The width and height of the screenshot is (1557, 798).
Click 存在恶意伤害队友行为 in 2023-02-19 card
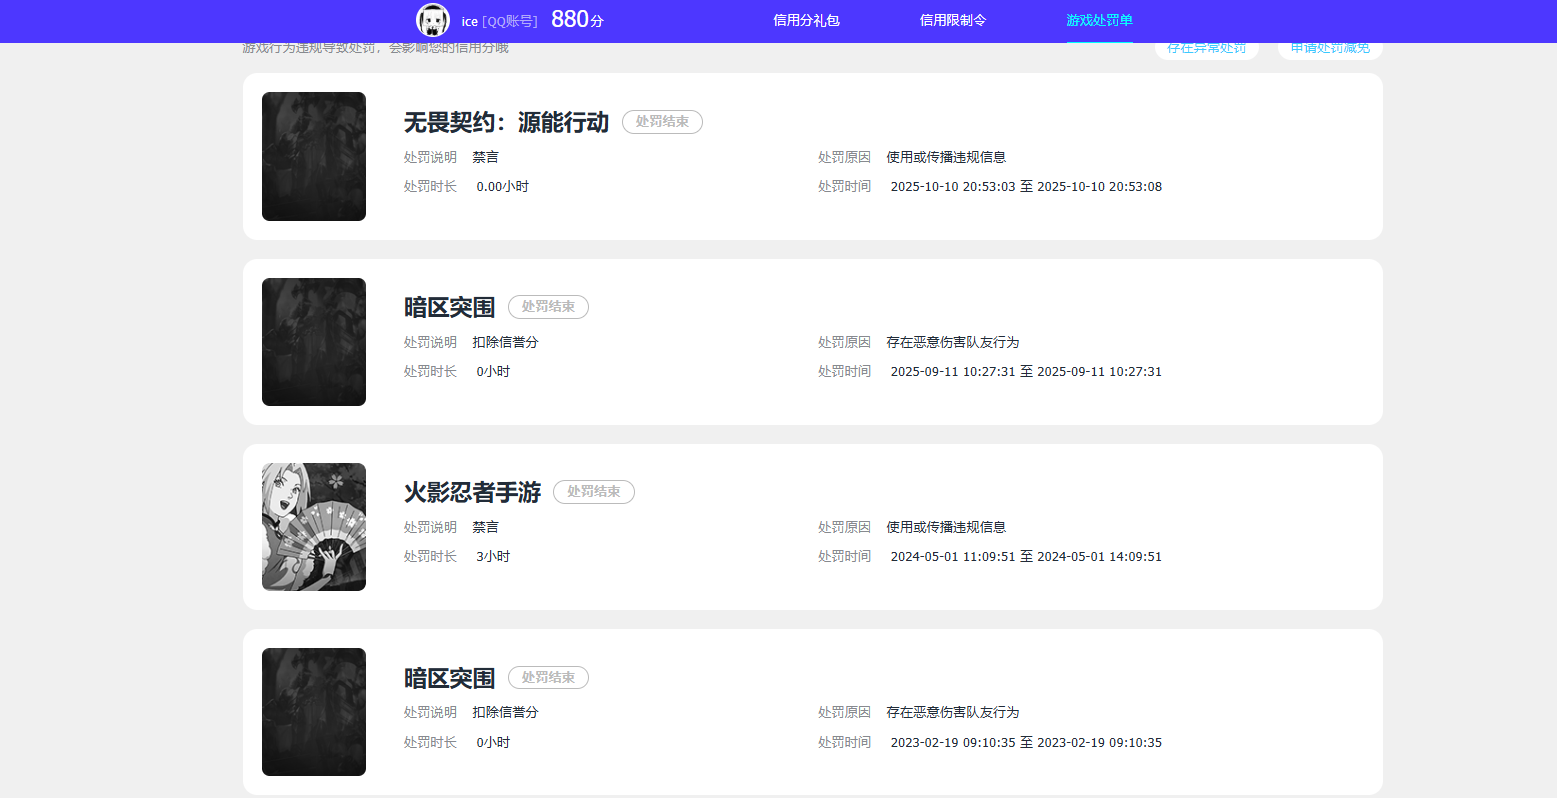(x=953, y=712)
